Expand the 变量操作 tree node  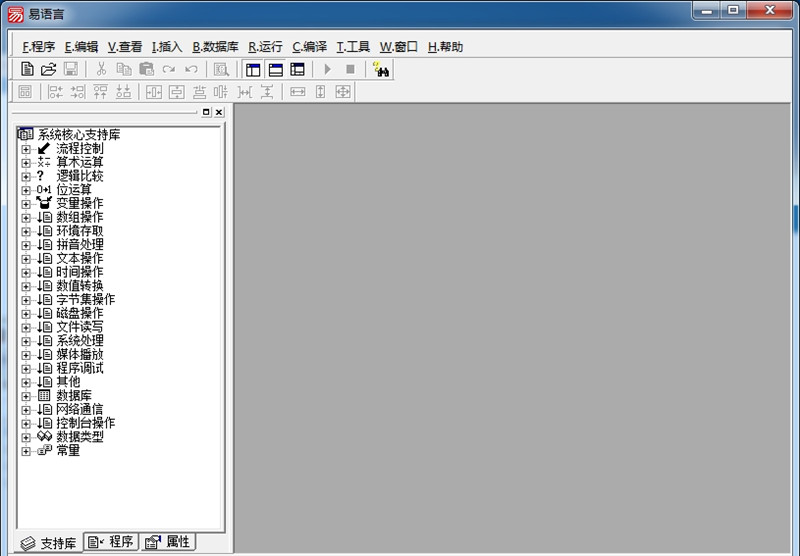pos(26,204)
